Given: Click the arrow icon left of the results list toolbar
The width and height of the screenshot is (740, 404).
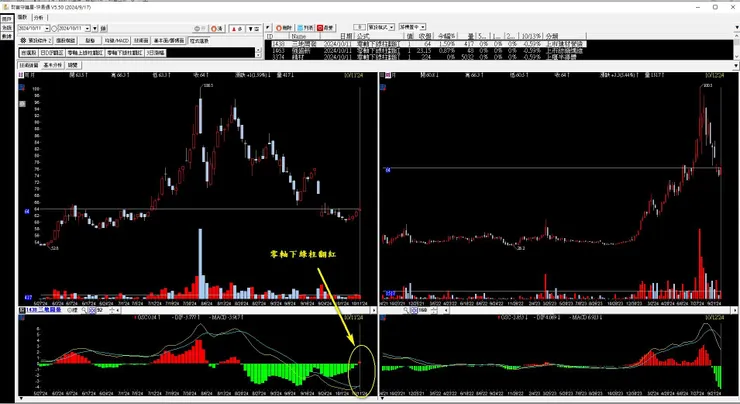Looking at the screenshot, I should [x=268, y=27].
